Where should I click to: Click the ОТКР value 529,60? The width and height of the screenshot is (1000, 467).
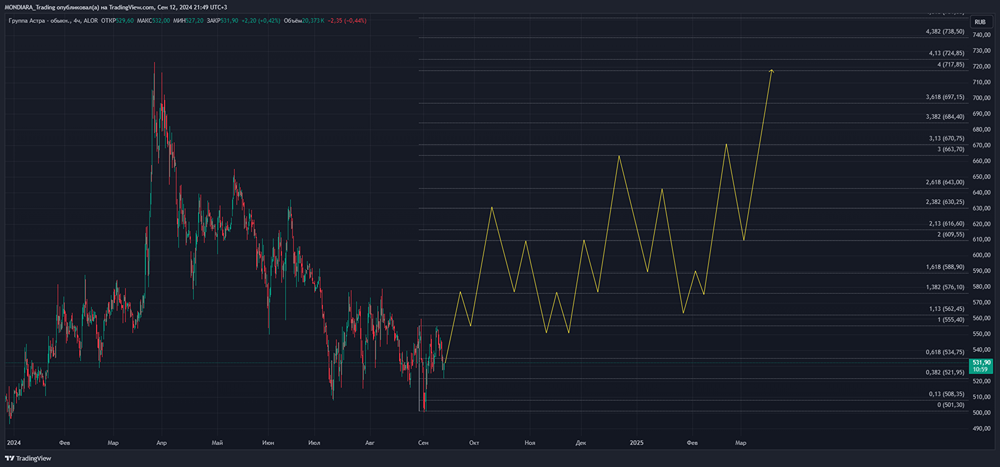[125, 20]
